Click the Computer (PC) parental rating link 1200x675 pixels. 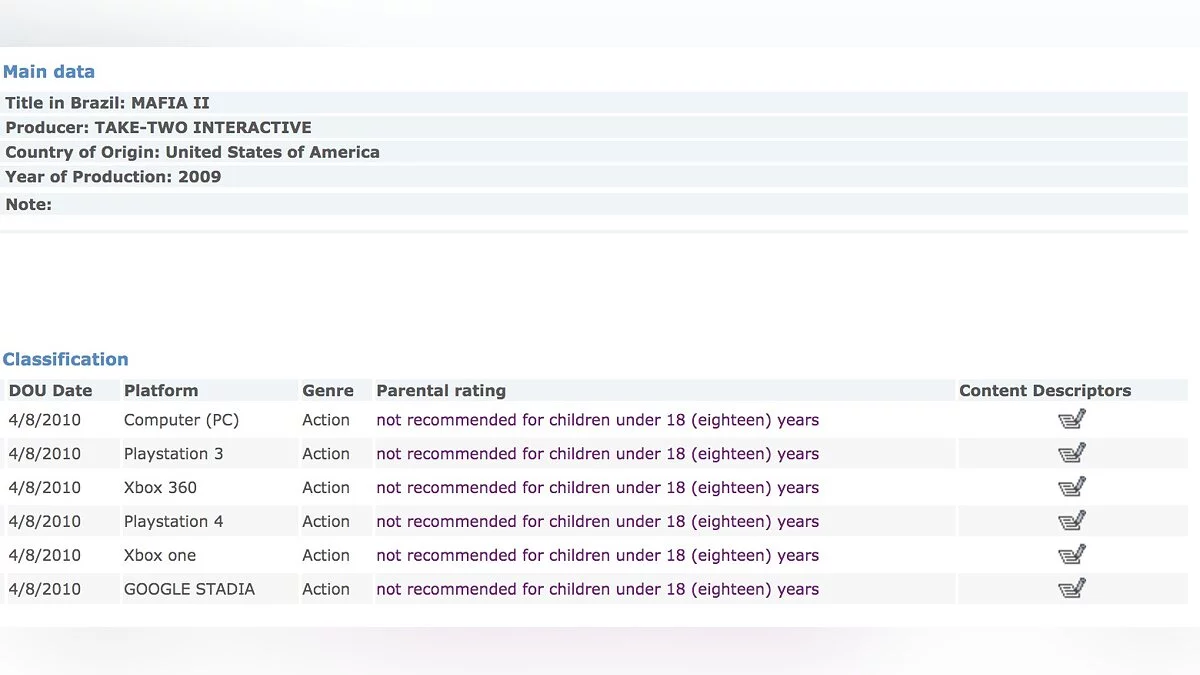pyautogui.click(x=597, y=420)
